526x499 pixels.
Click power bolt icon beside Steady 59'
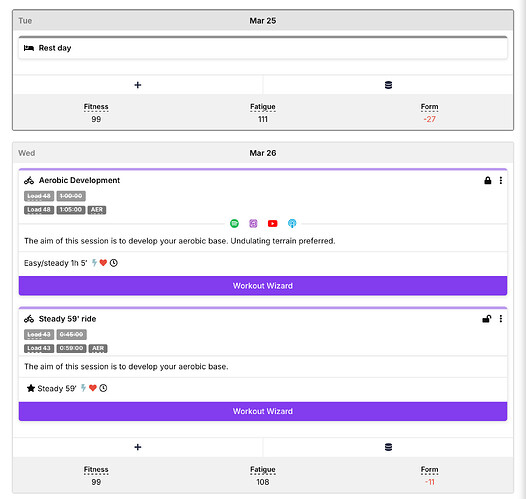pos(84,388)
